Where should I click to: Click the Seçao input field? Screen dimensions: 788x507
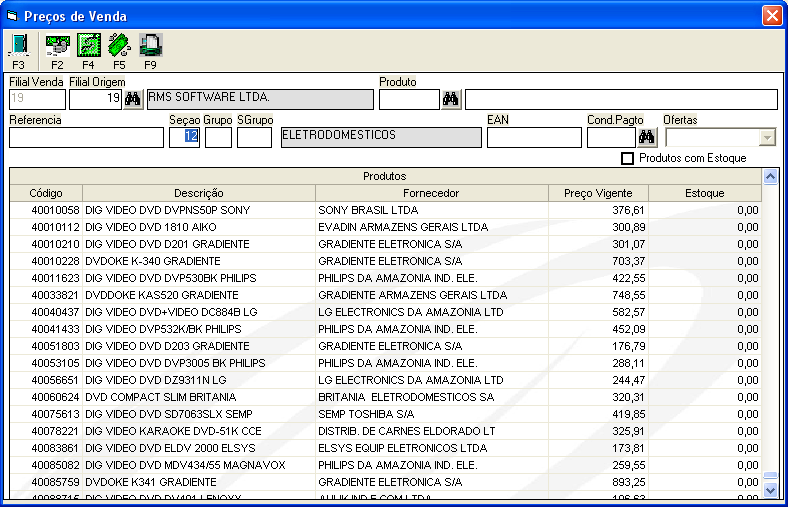coord(184,137)
